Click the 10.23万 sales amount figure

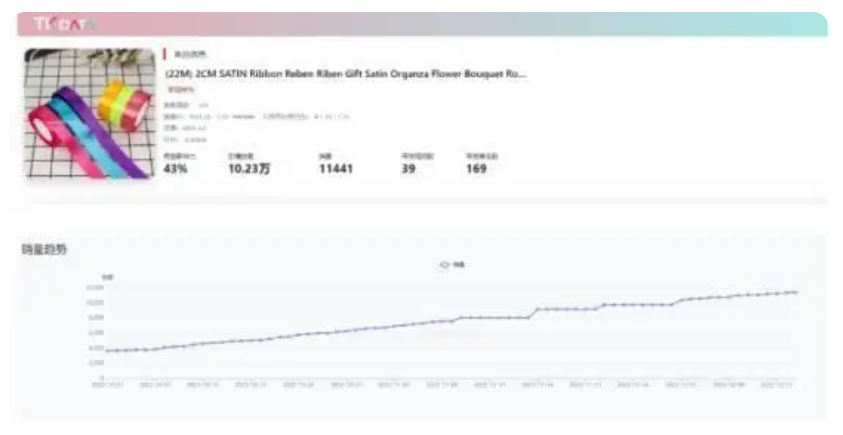click(x=249, y=169)
